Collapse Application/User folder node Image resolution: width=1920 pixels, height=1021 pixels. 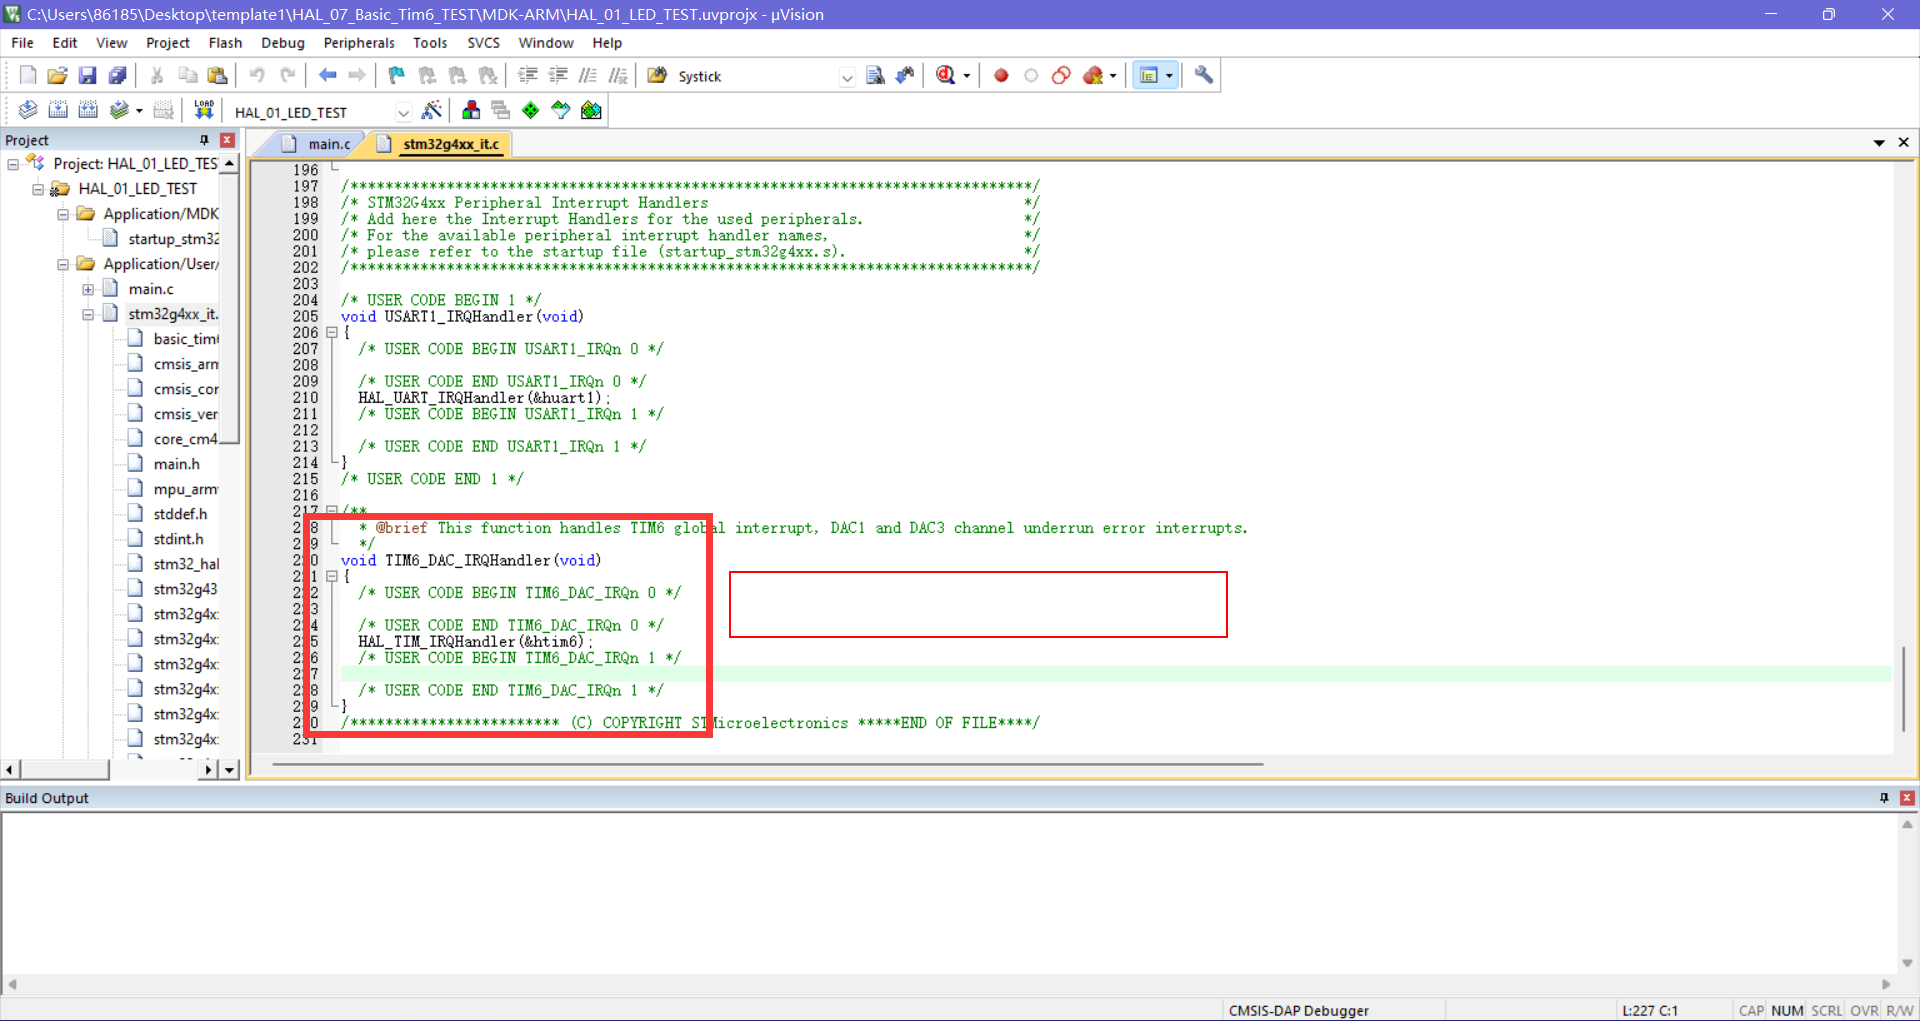[63, 264]
